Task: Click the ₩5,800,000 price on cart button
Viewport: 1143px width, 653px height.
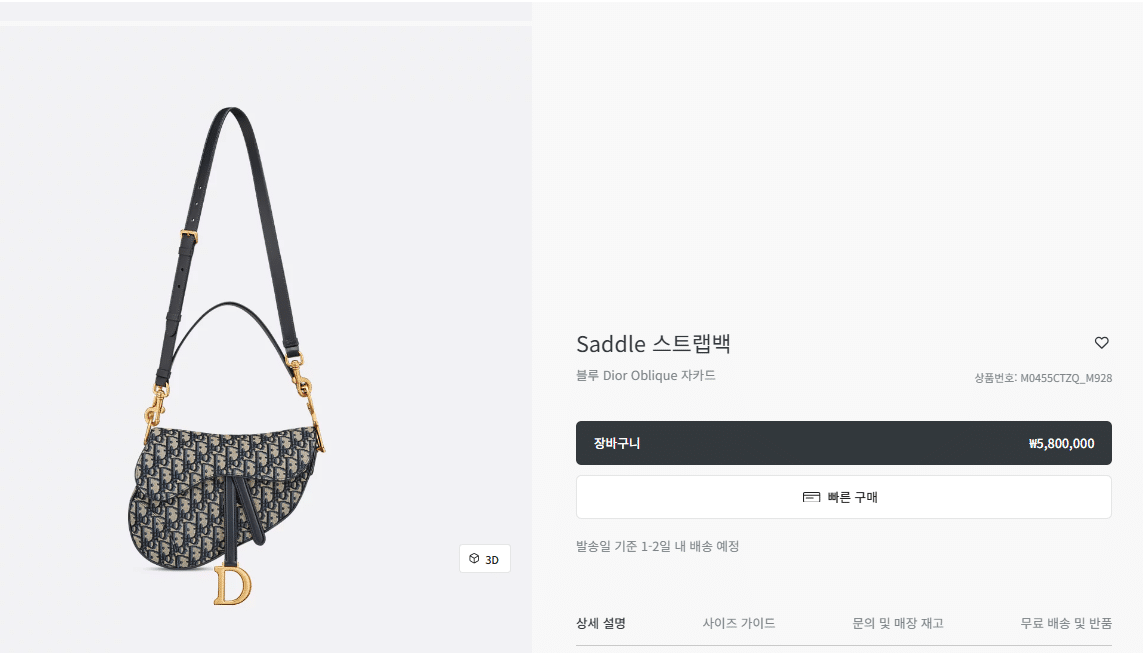Action: (x=1061, y=443)
